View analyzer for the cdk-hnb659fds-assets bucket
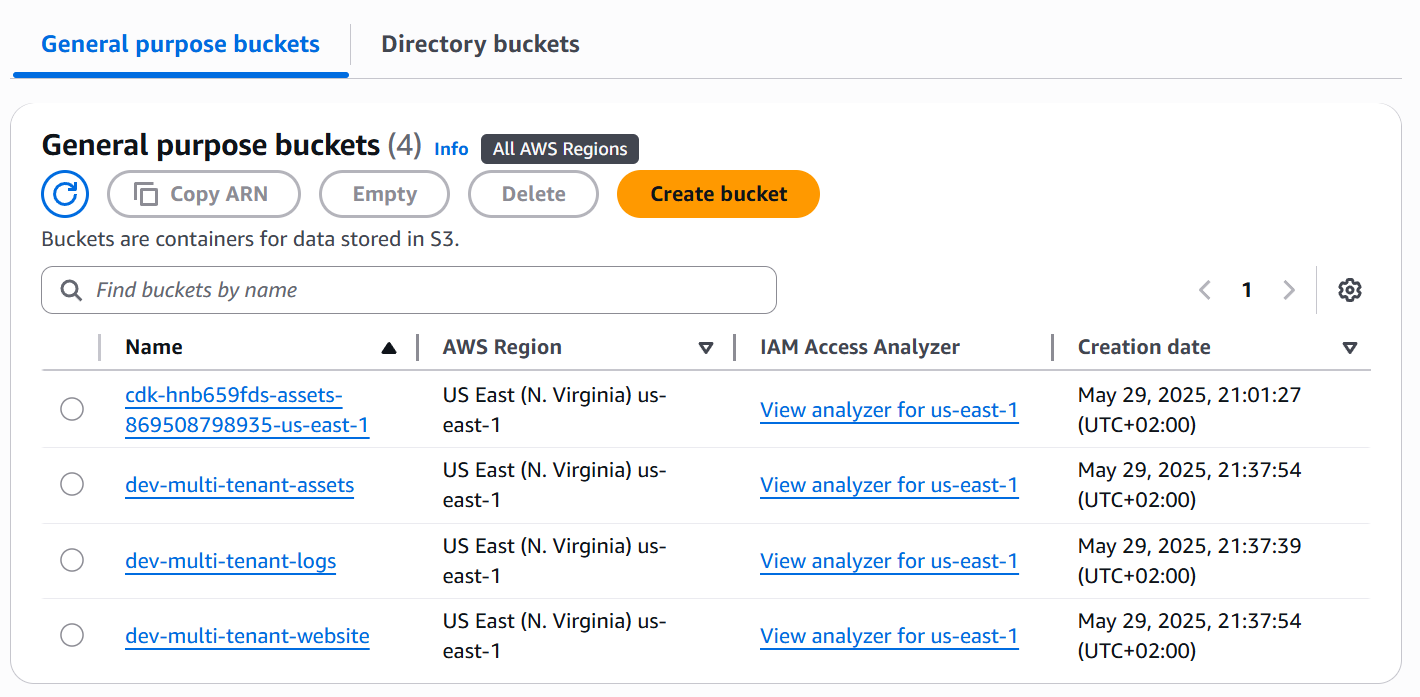This screenshot has width=1420, height=697. pyautogui.click(x=889, y=410)
